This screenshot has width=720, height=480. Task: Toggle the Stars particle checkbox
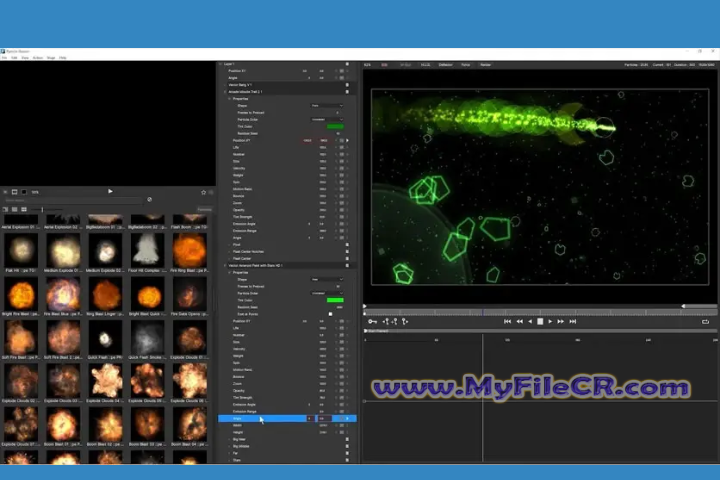pos(347,460)
